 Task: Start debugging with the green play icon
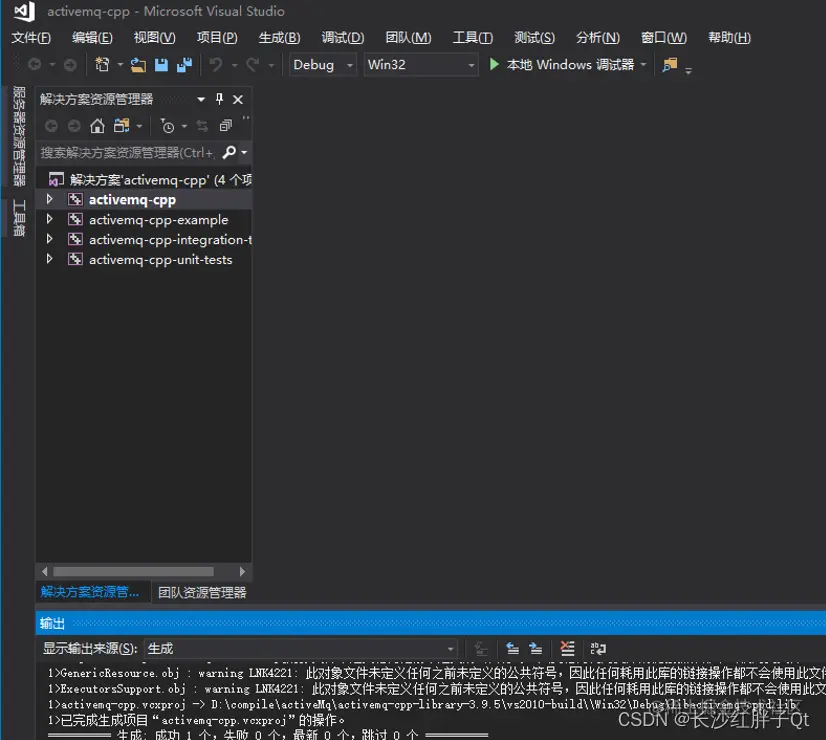click(494, 64)
